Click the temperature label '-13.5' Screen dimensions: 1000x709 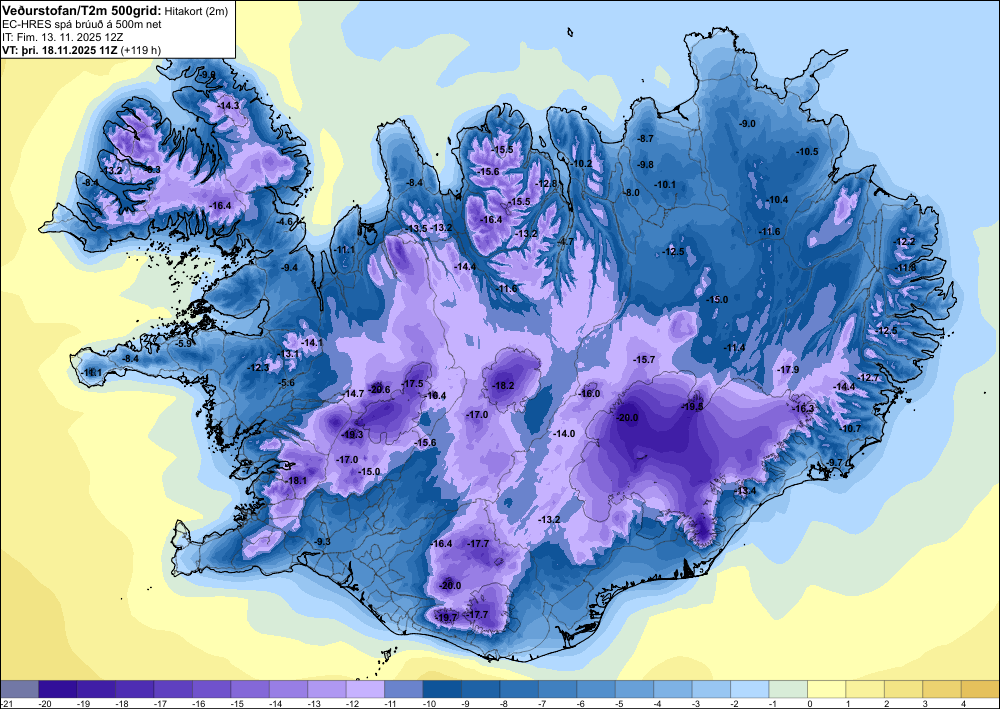point(416,228)
